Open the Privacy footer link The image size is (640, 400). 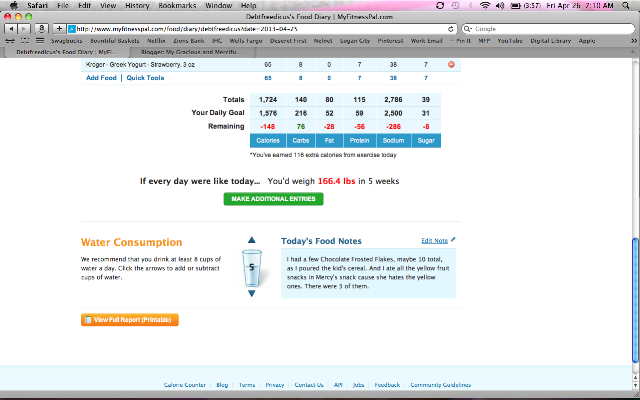point(275,385)
